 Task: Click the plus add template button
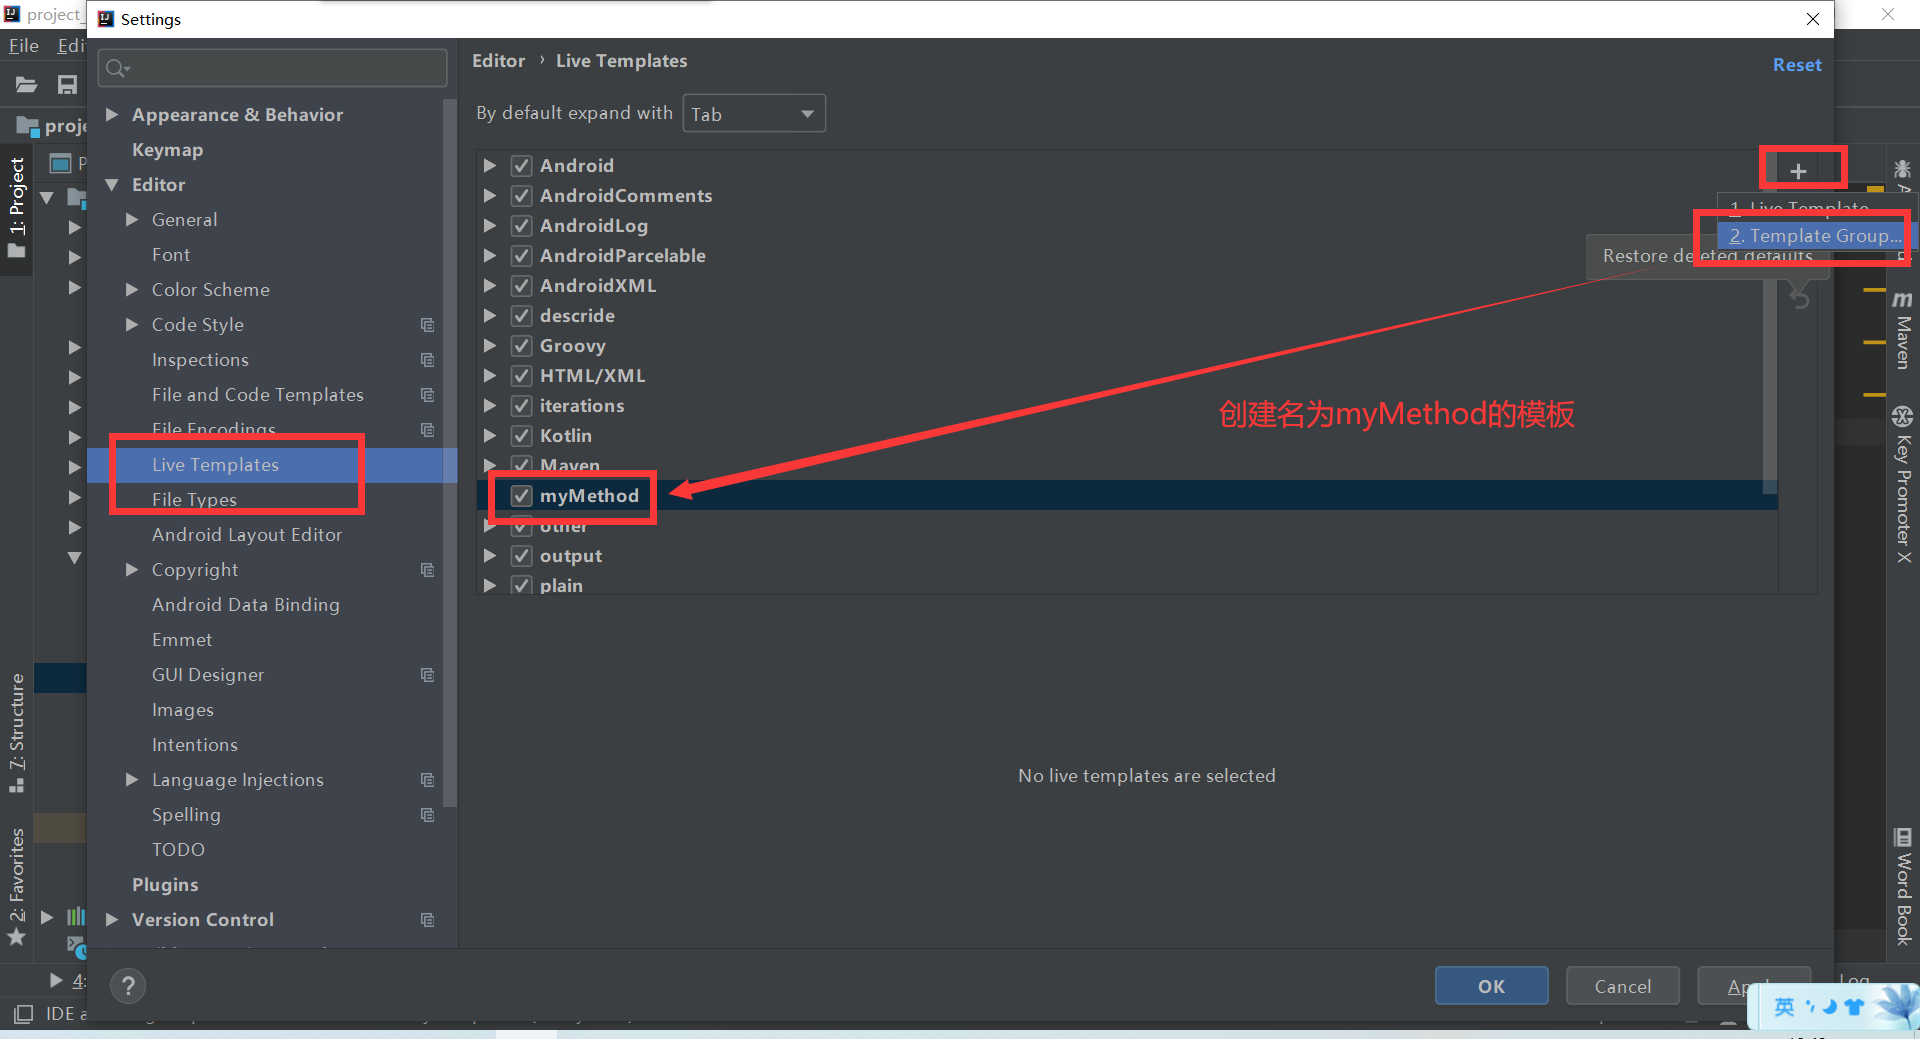click(1798, 171)
